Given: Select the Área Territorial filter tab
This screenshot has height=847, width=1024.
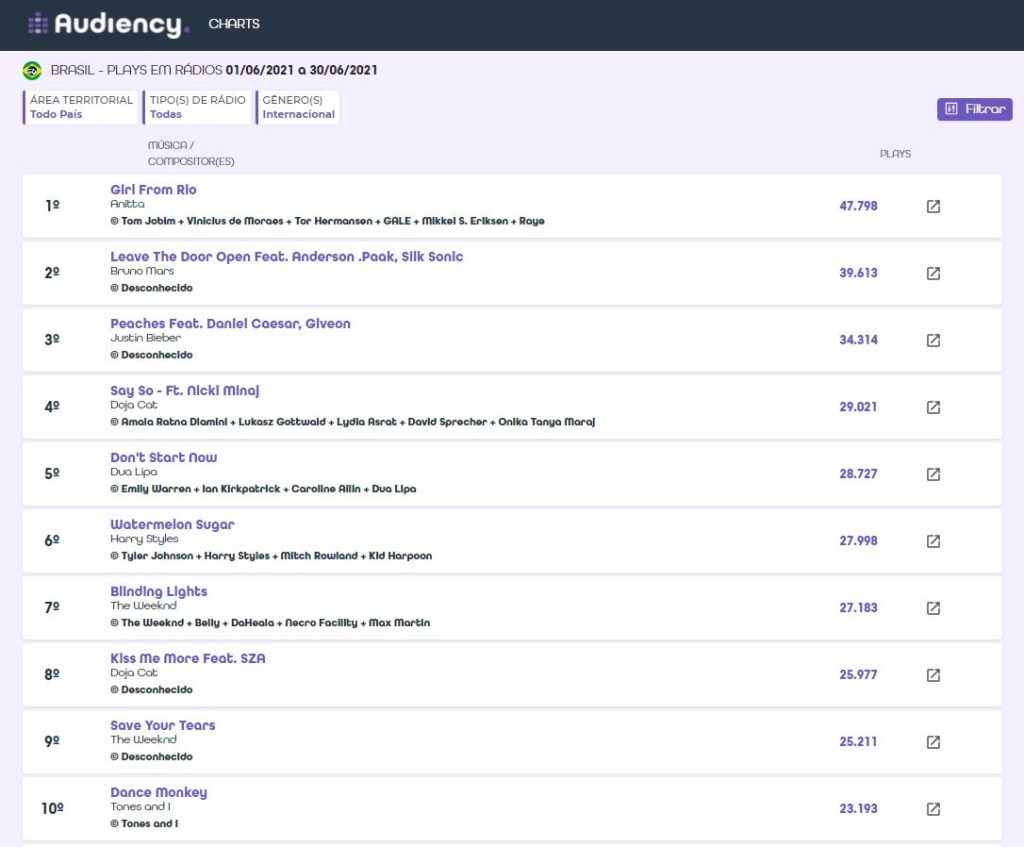Looking at the screenshot, I should pos(81,107).
